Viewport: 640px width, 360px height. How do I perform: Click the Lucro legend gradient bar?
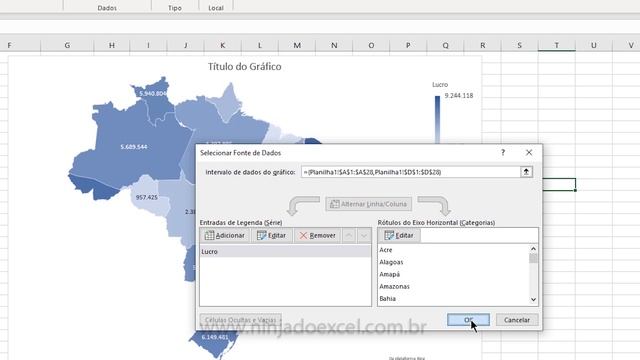(437, 119)
